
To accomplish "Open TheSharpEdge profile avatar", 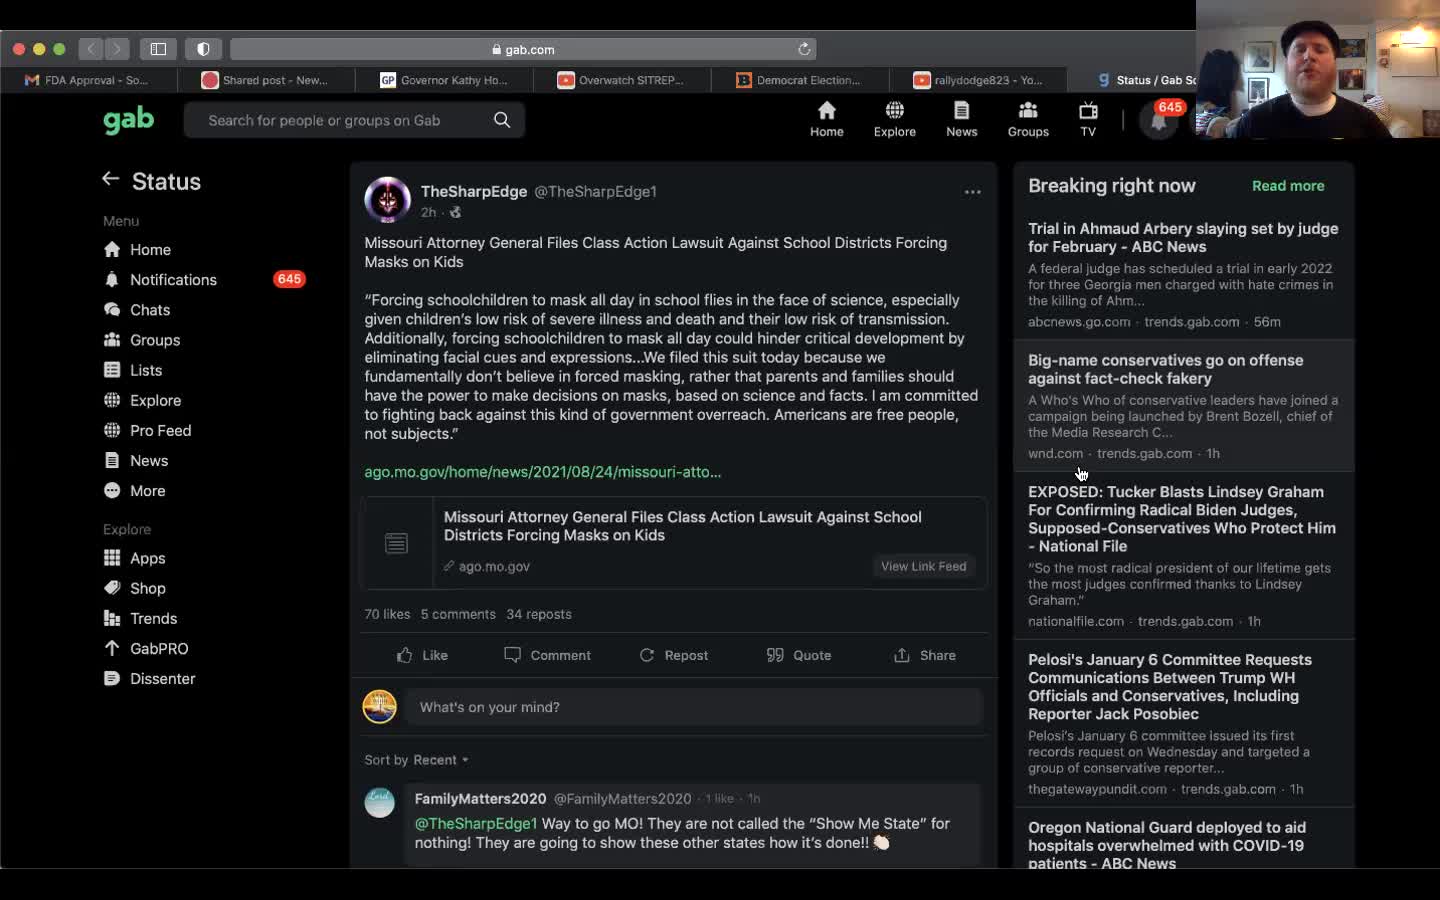I will [387, 200].
